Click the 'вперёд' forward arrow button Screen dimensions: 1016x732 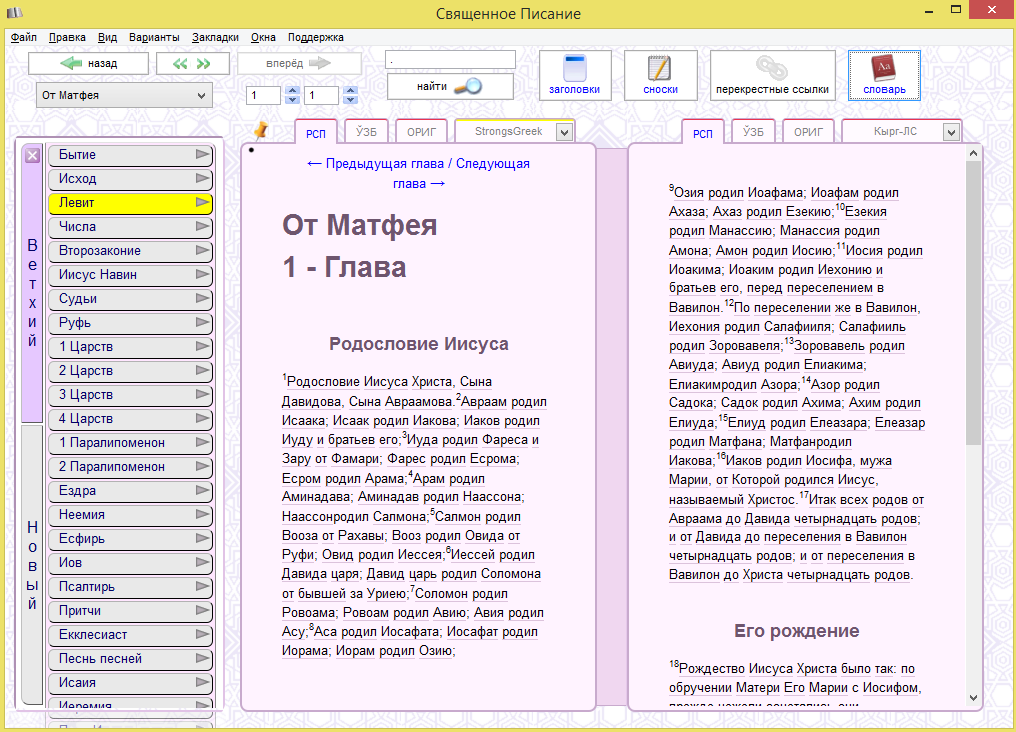[299, 63]
